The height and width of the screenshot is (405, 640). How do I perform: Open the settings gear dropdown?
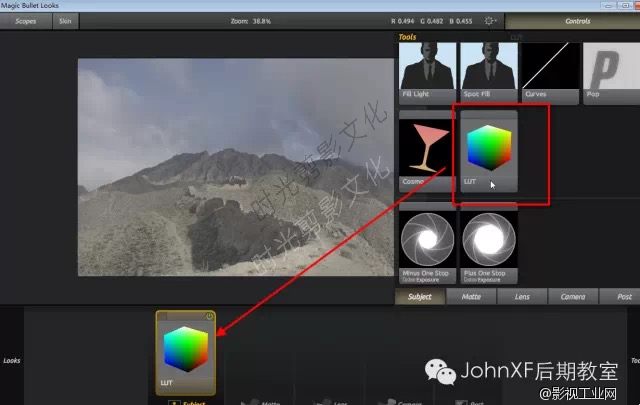pos(490,21)
